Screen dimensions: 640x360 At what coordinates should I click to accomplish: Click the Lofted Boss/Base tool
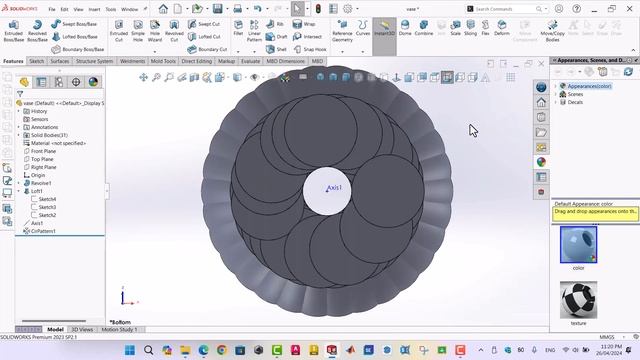[74, 37]
